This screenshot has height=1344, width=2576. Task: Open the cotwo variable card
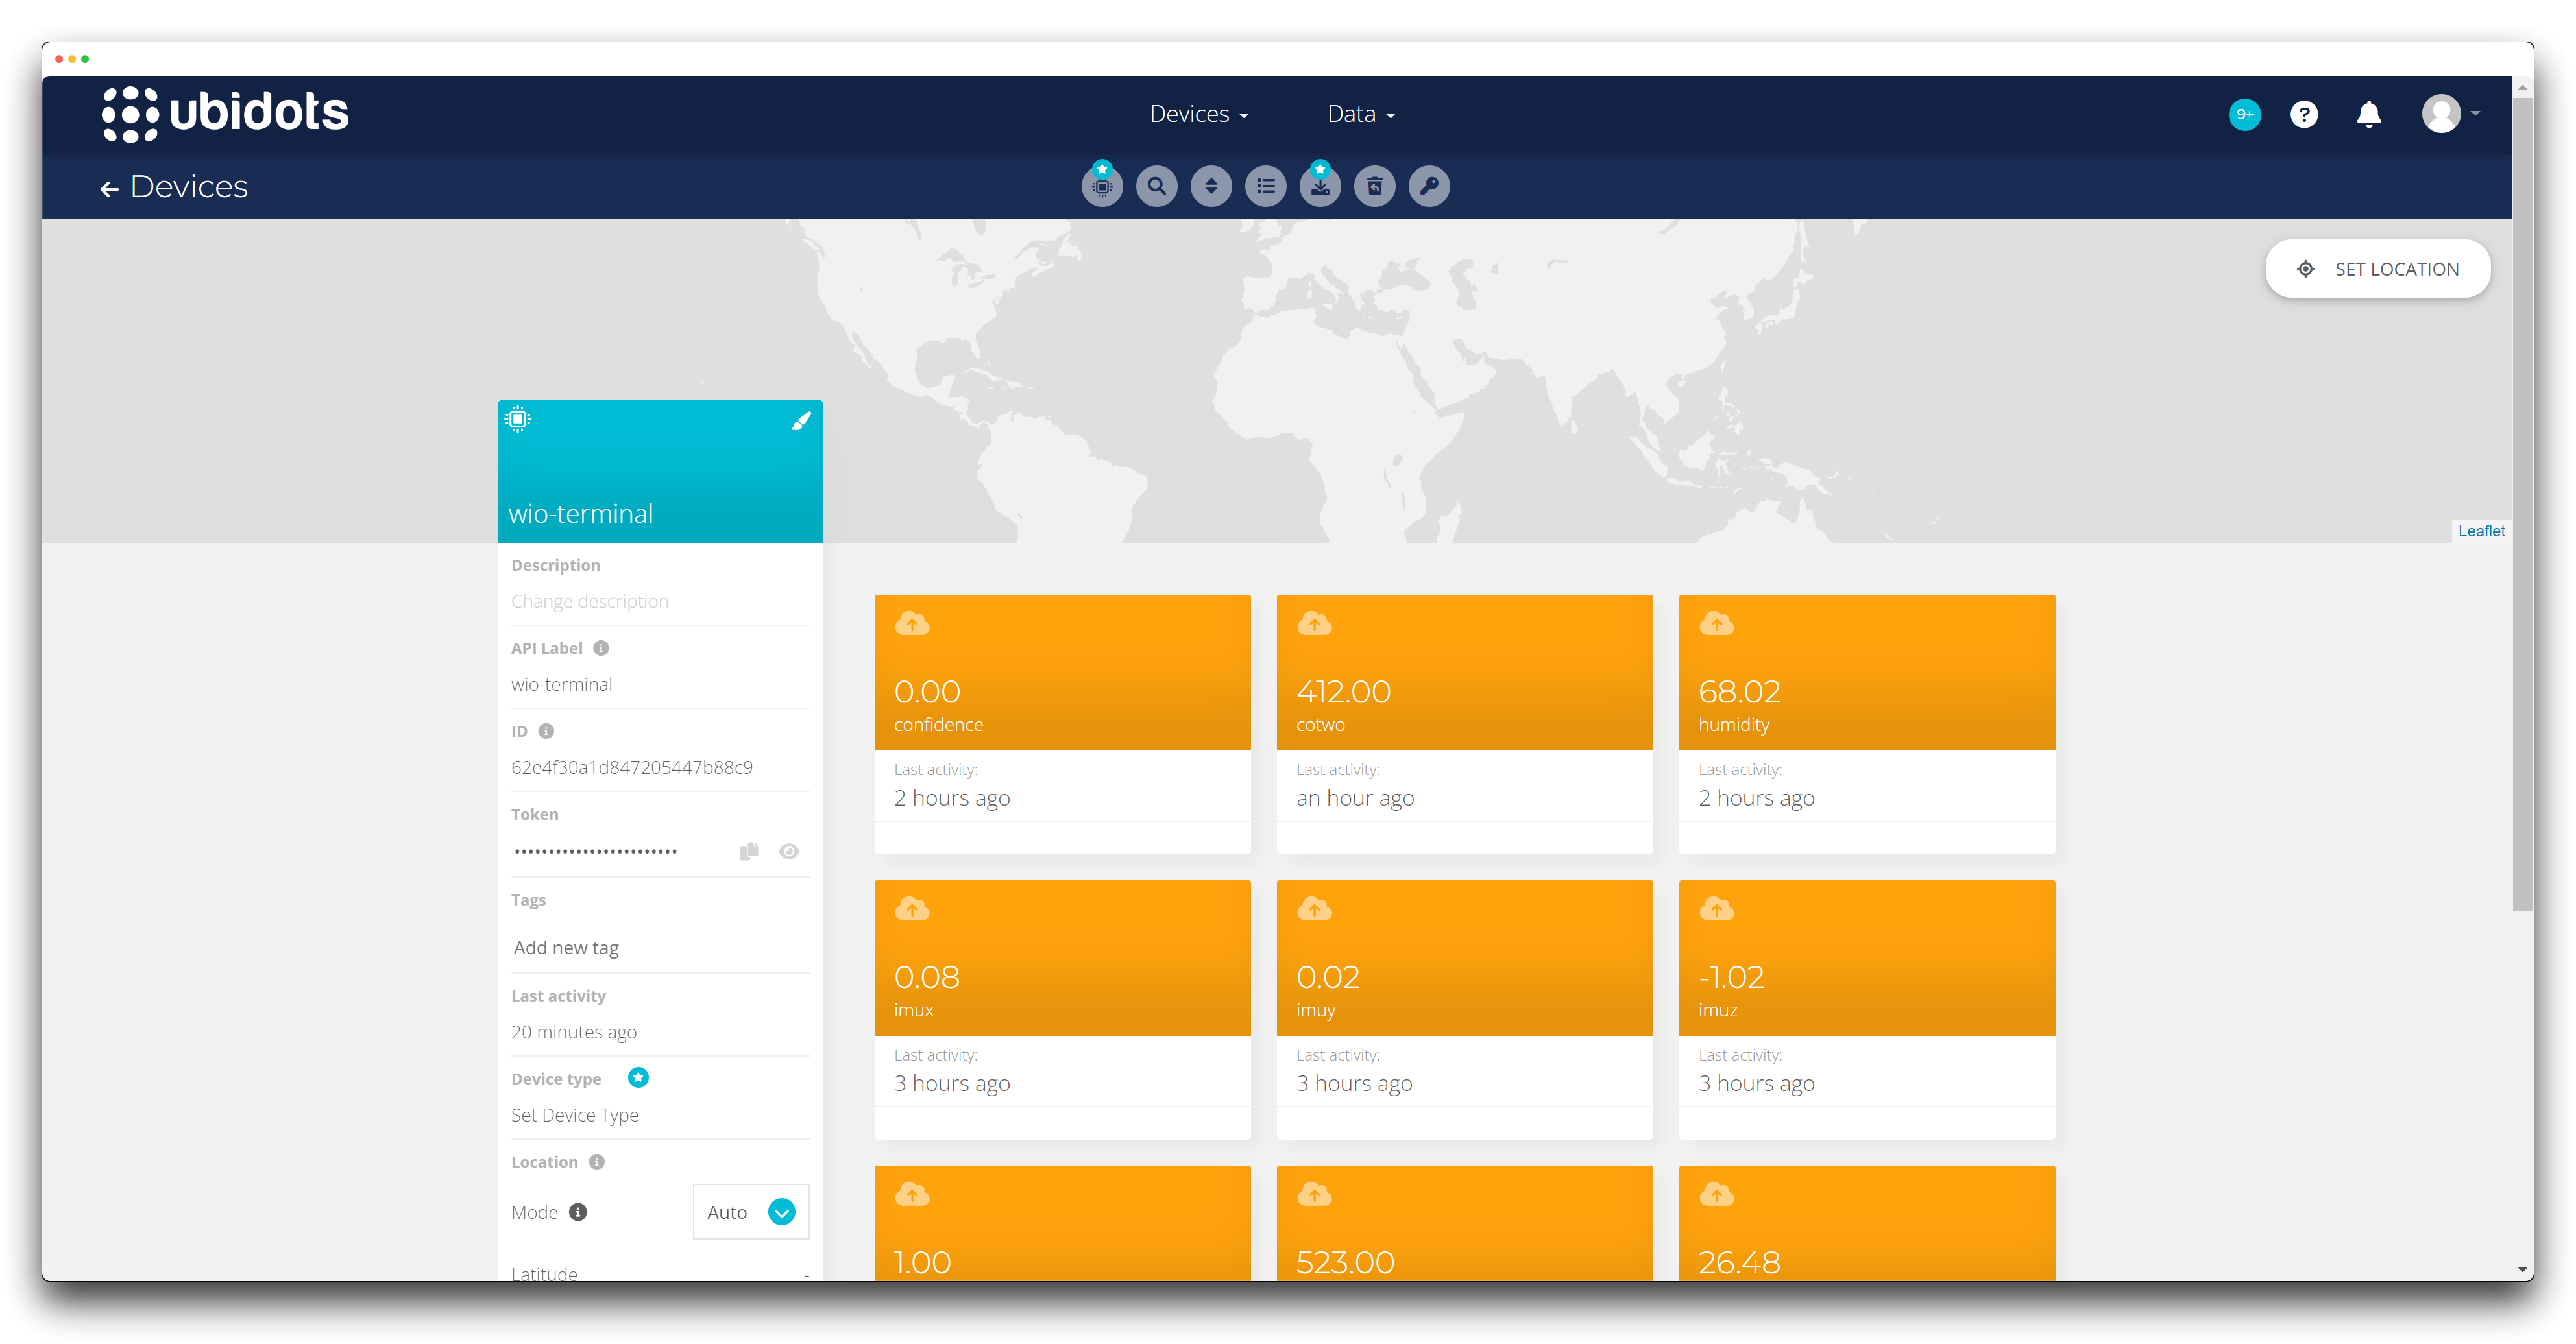tap(1464, 723)
